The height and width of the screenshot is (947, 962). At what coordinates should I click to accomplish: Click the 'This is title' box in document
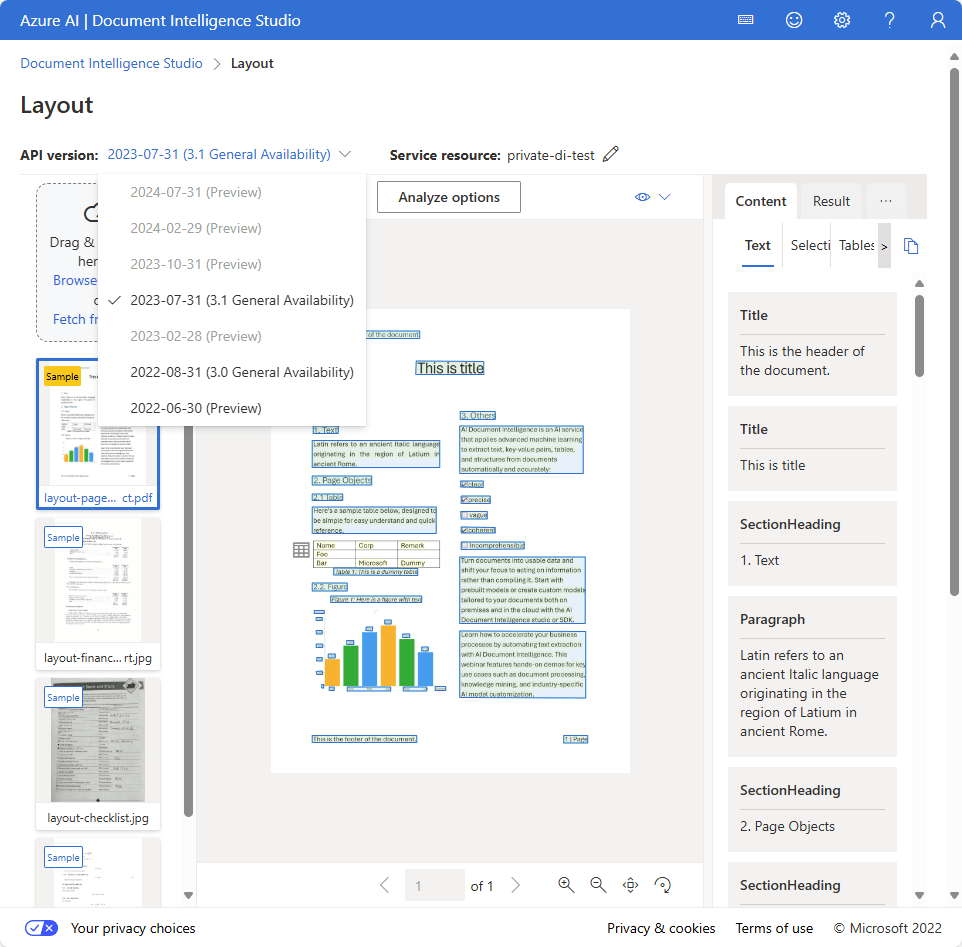coord(450,368)
